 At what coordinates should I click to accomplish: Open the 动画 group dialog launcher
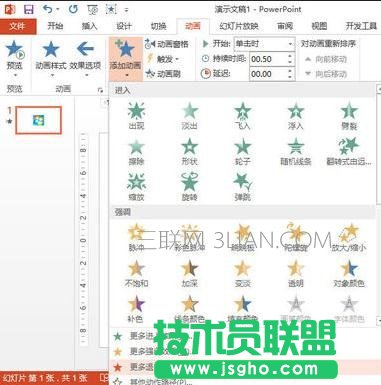[x=100, y=90]
